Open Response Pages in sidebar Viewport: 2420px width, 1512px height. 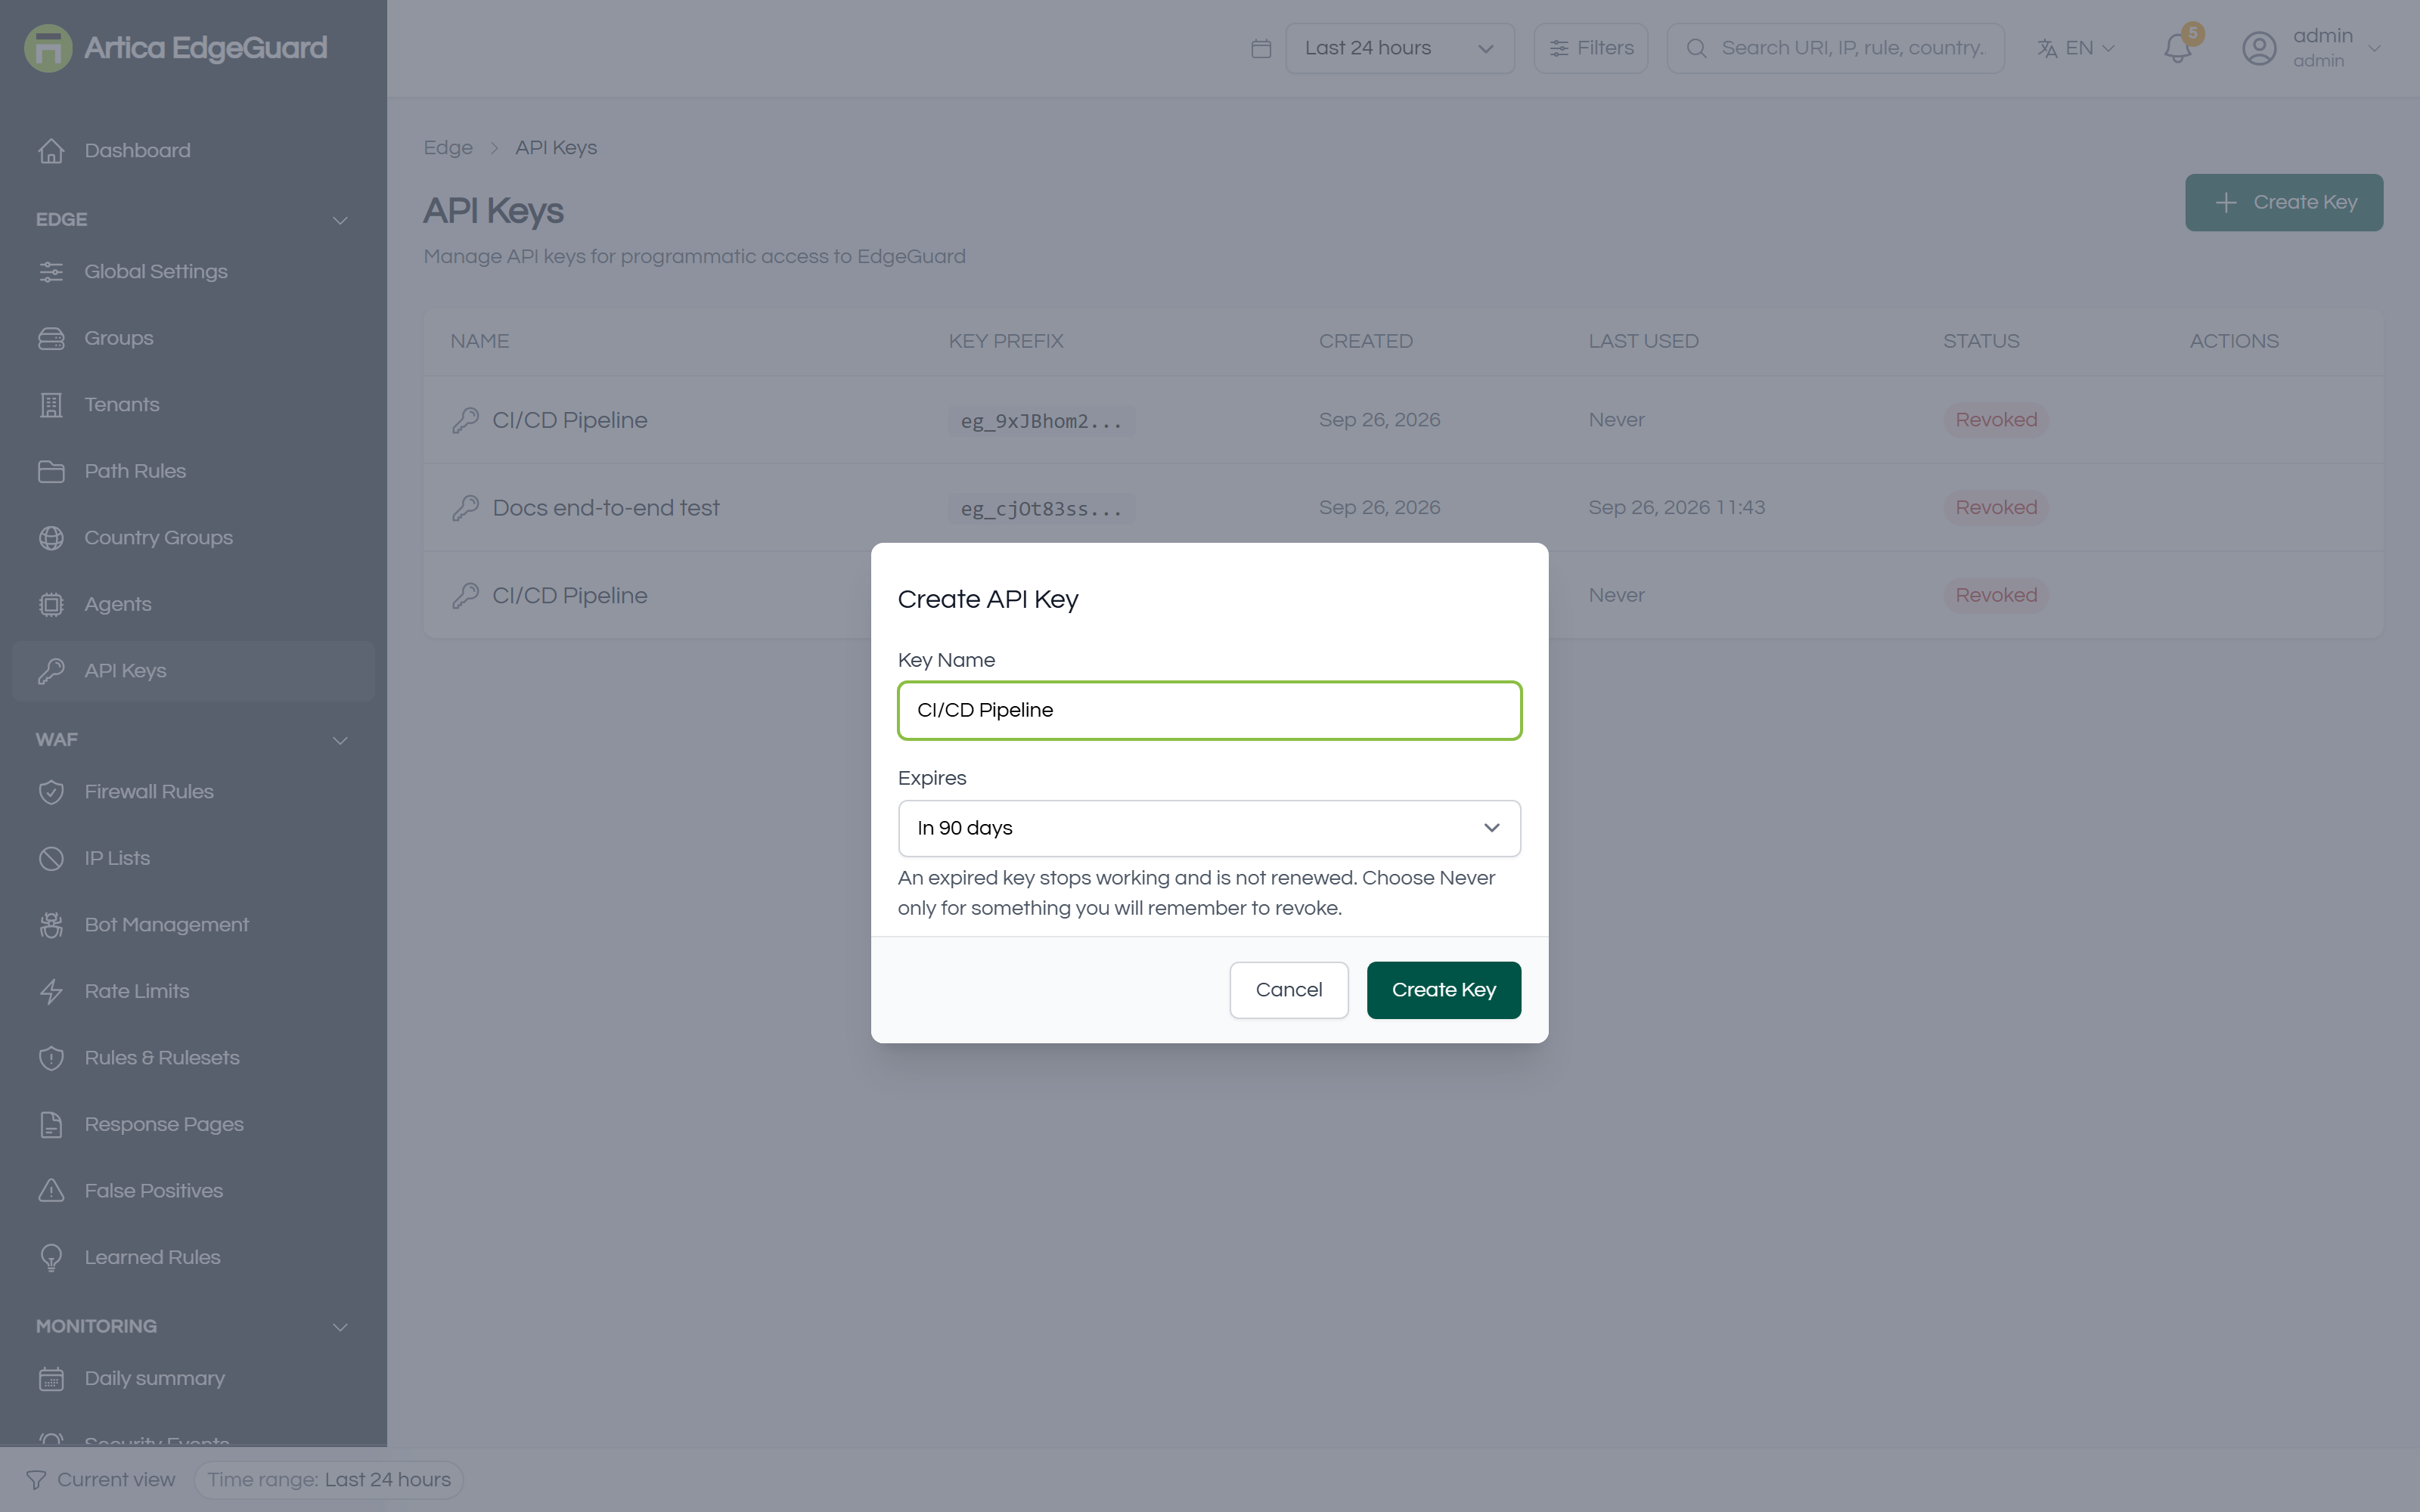tap(193, 1125)
